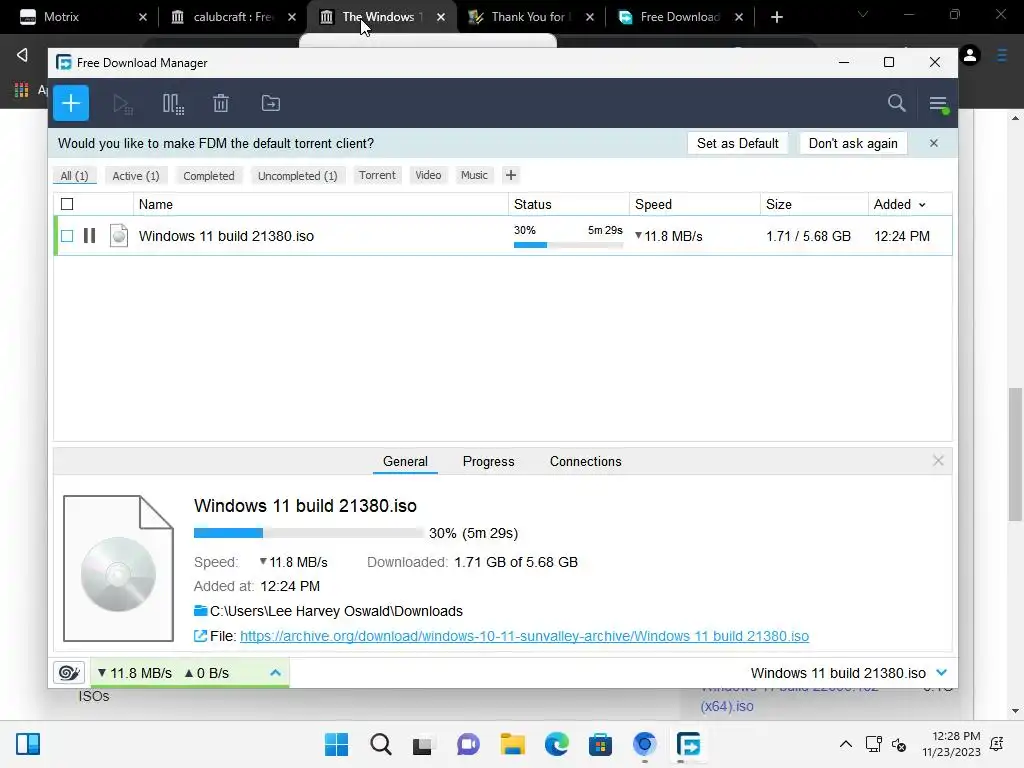Select the Music filter tab
The width and height of the screenshot is (1024, 768).
(474, 175)
